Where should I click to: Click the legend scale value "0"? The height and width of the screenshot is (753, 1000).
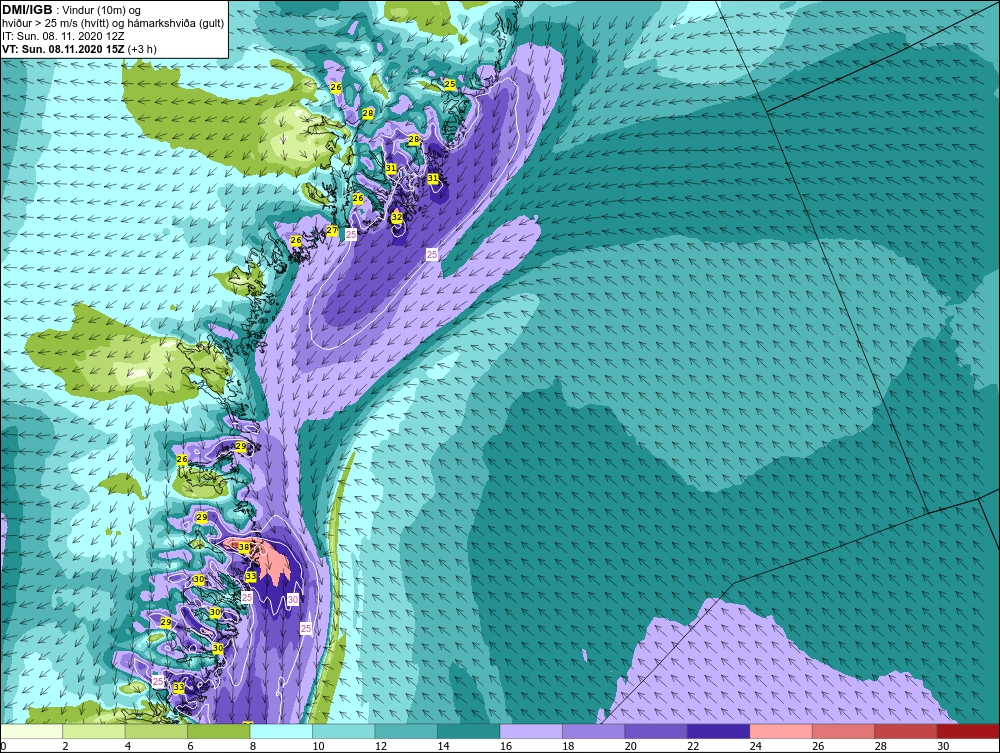coord(3,746)
